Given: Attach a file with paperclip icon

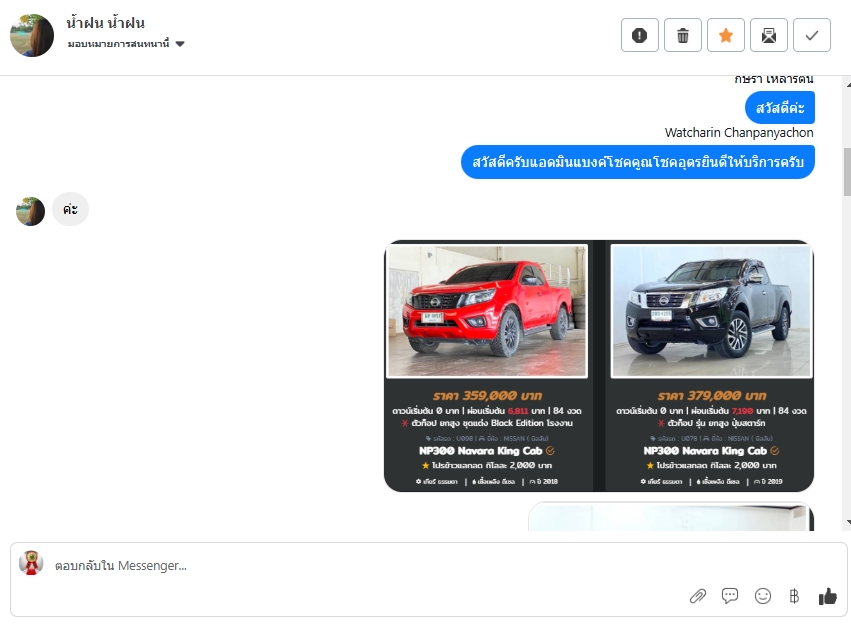Looking at the screenshot, I should [x=697, y=596].
